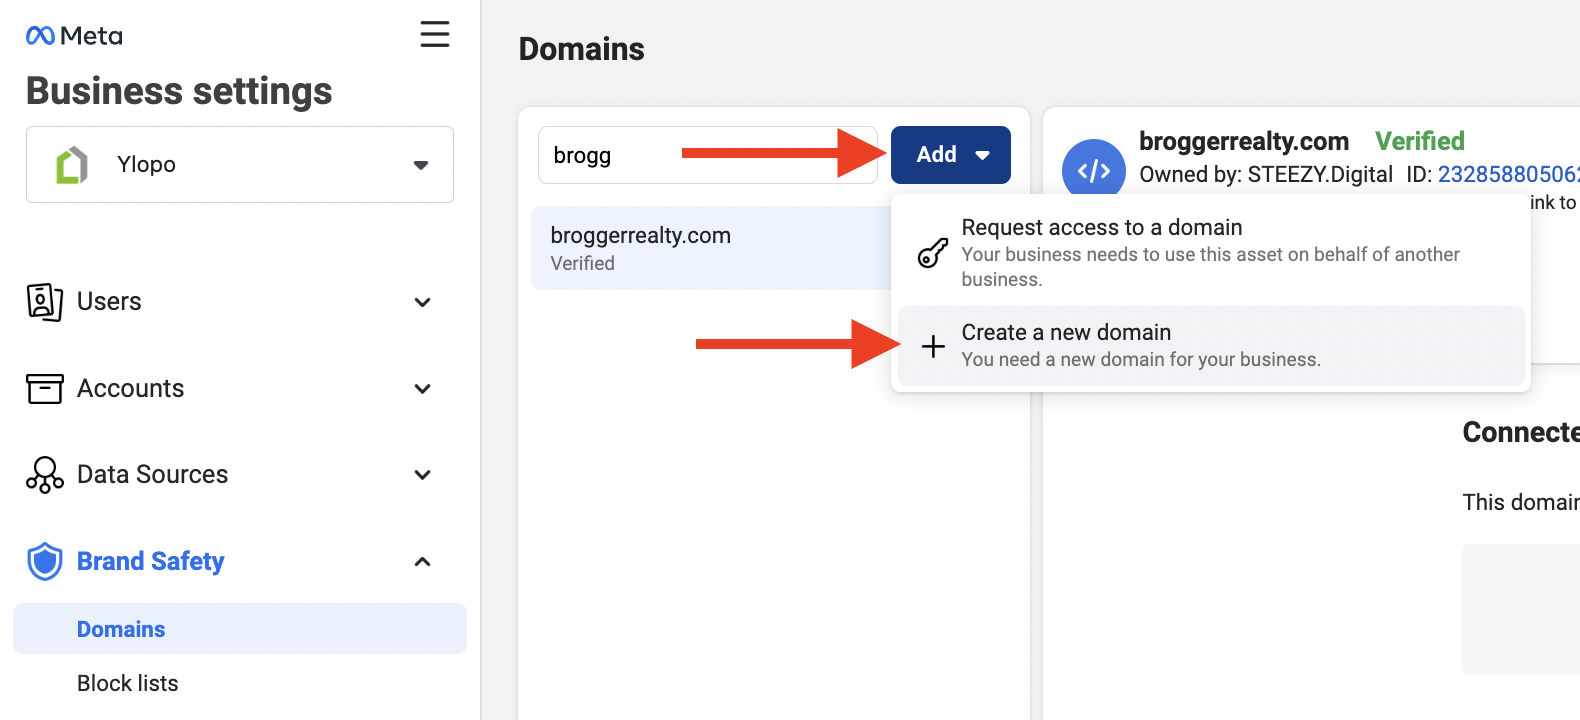
Task: Click the domain ID number link
Action: pyautogui.click(x=1509, y=175)
